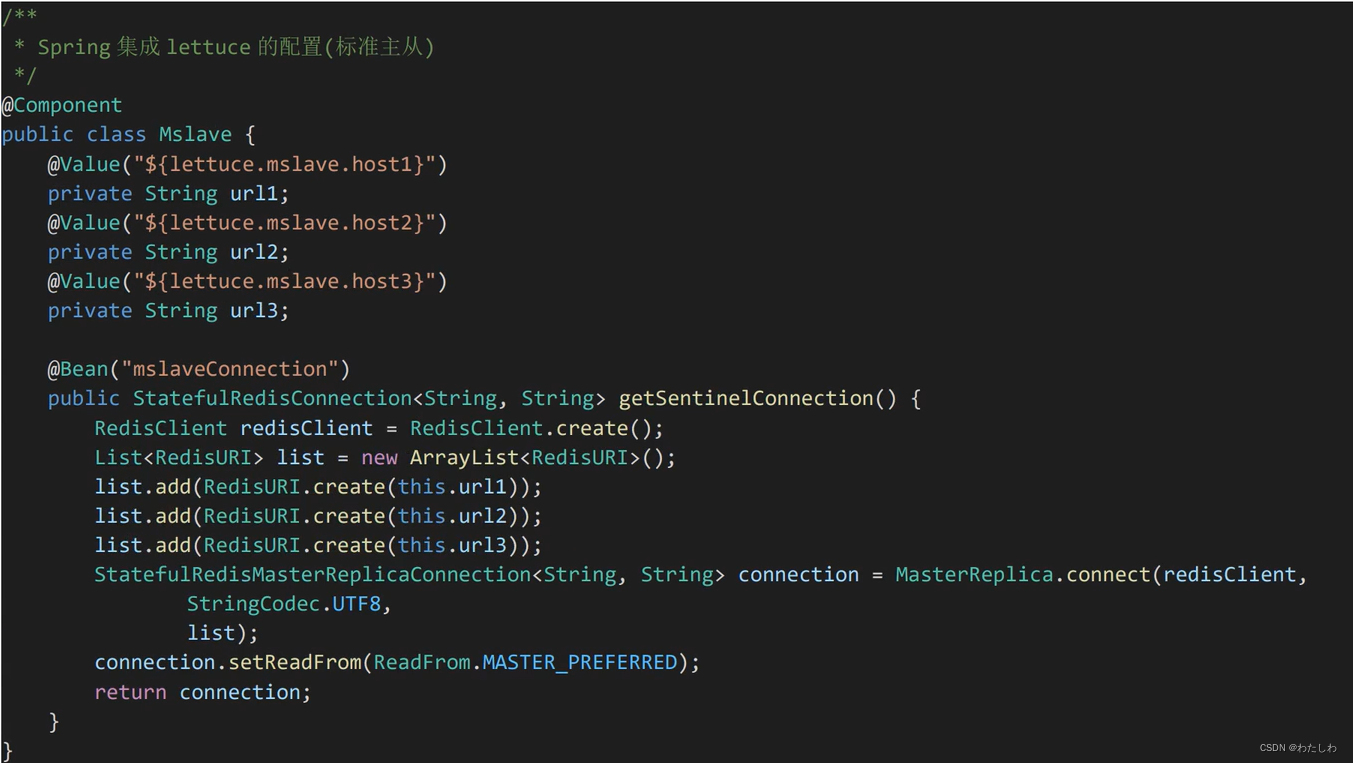
Task: Click the StringCodec.UTF8 argument
Action: [x=284, y=604]
